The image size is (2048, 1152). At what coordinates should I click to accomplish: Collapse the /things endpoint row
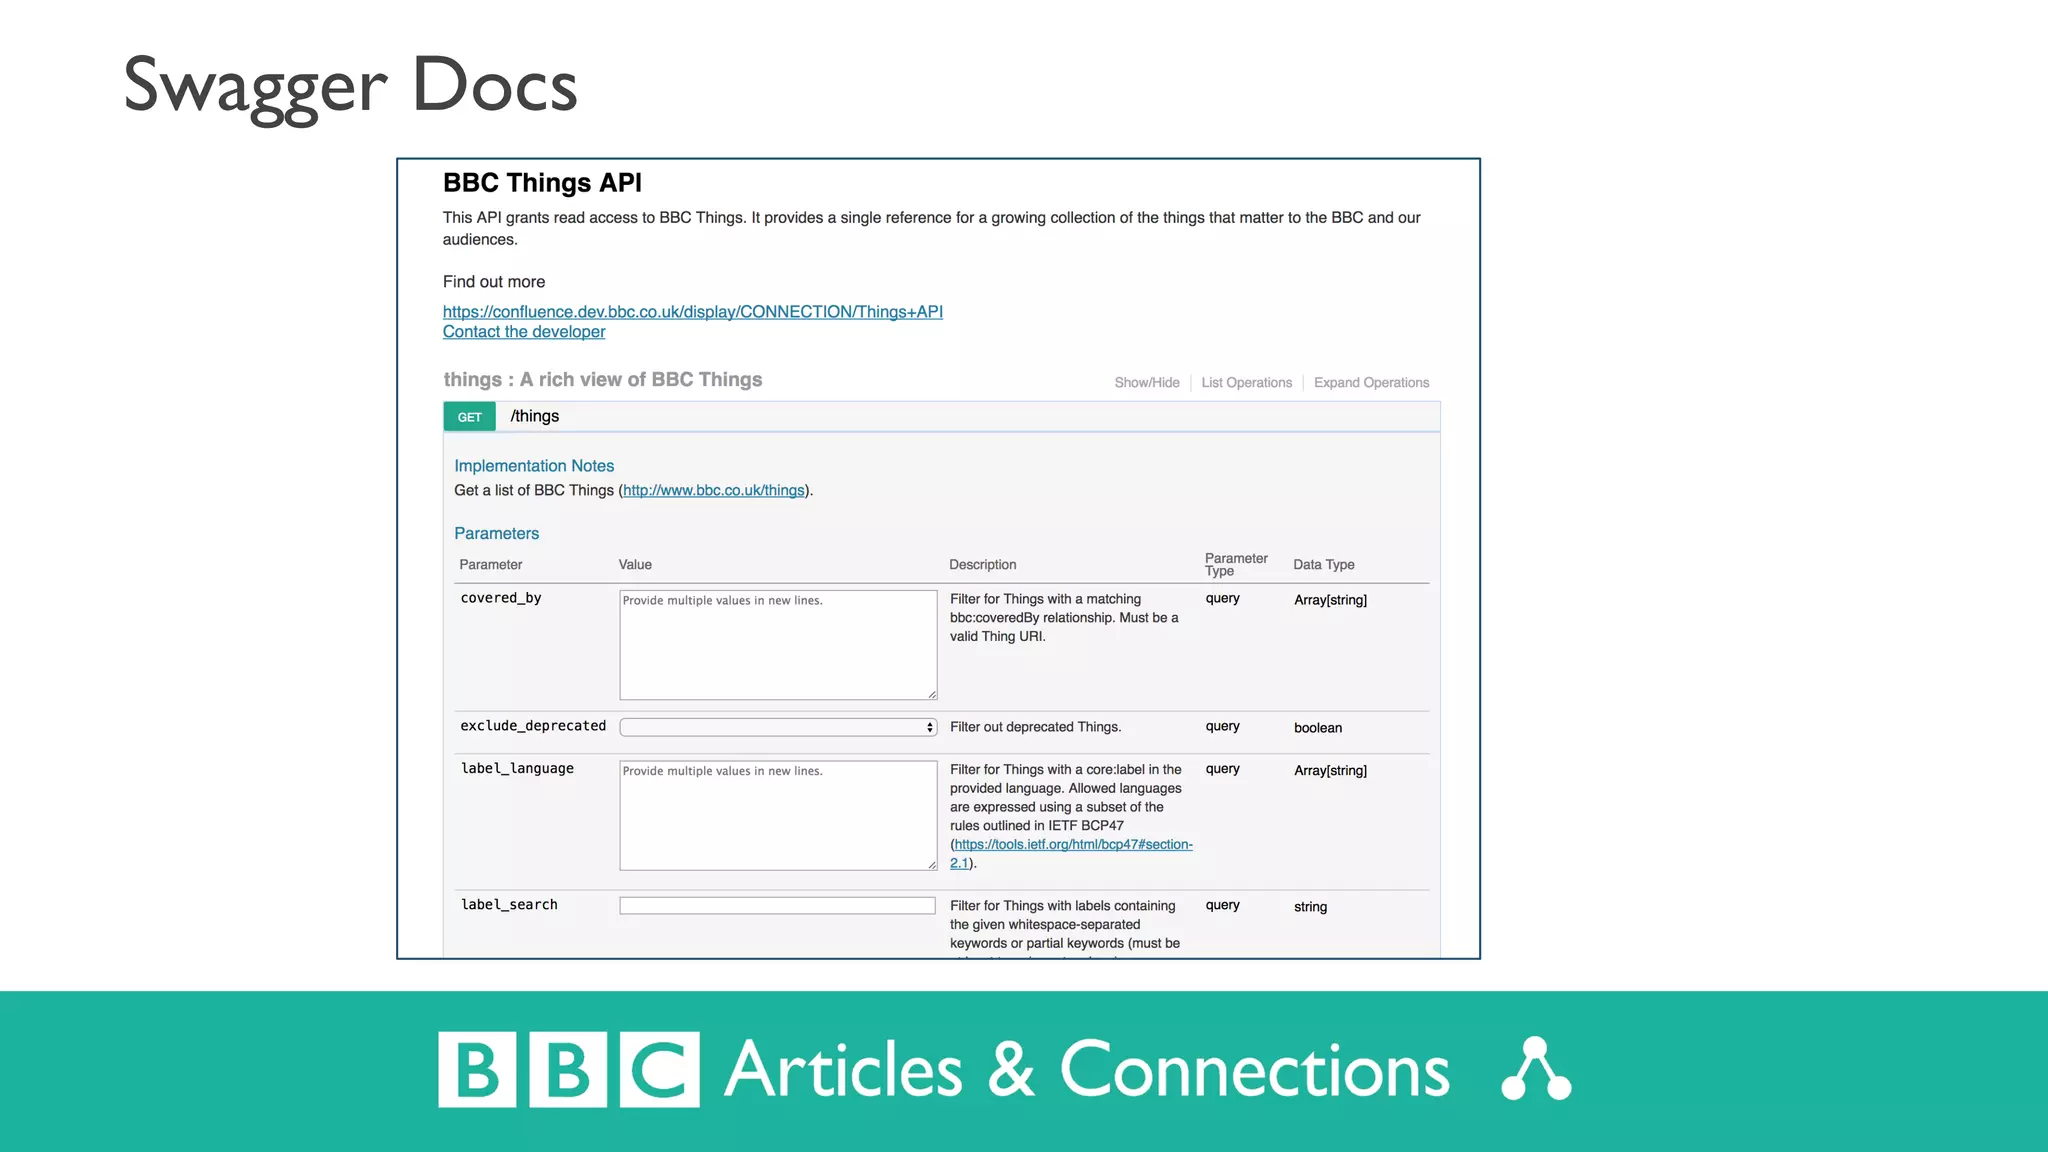(x=941, y=417)
